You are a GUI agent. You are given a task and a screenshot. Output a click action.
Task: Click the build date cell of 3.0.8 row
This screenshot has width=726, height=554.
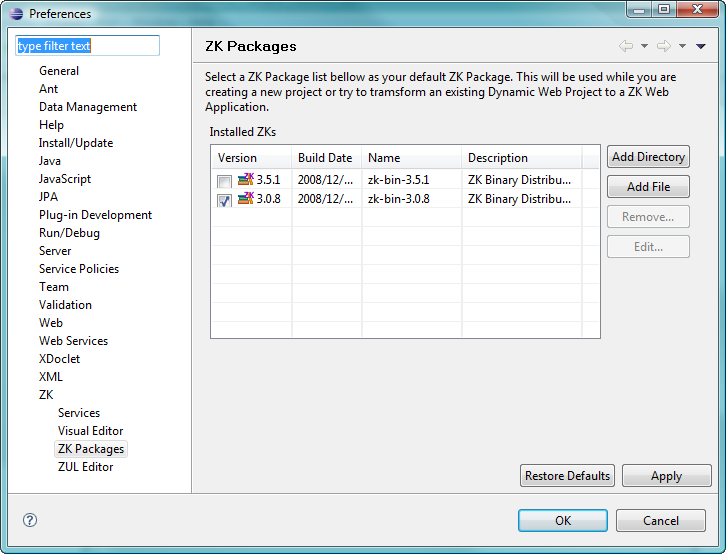click(x=325, y=199)
